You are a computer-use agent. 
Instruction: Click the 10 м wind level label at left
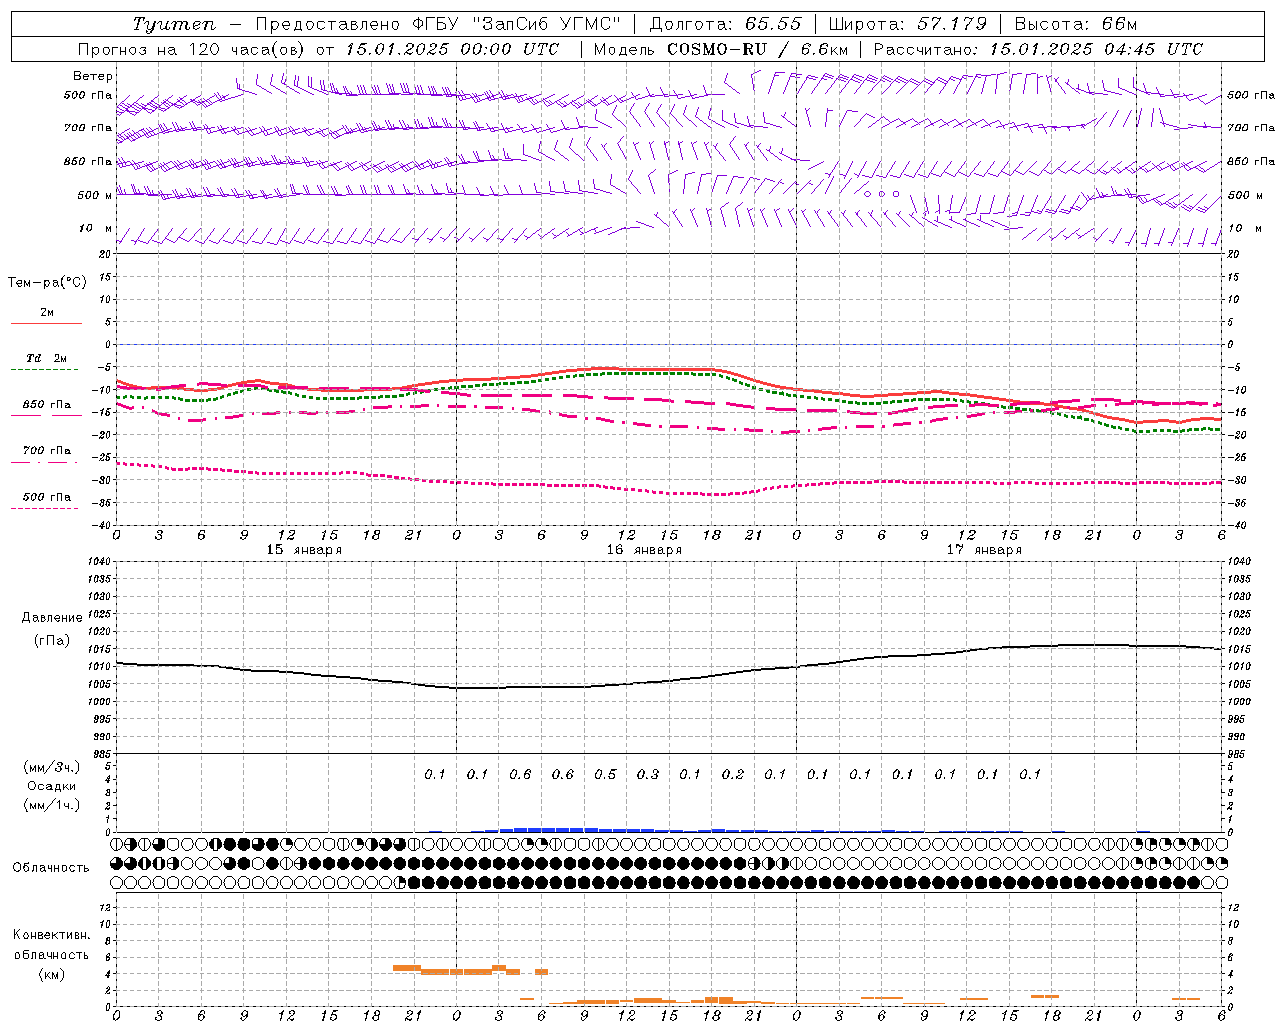click(96, 228)
